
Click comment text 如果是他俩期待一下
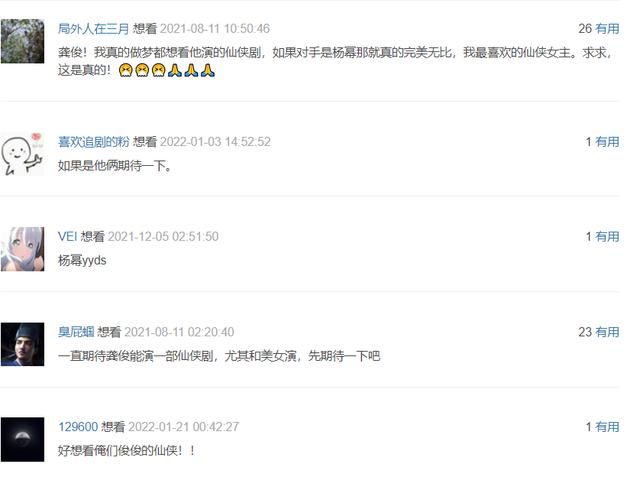click(x=115, y=166)
